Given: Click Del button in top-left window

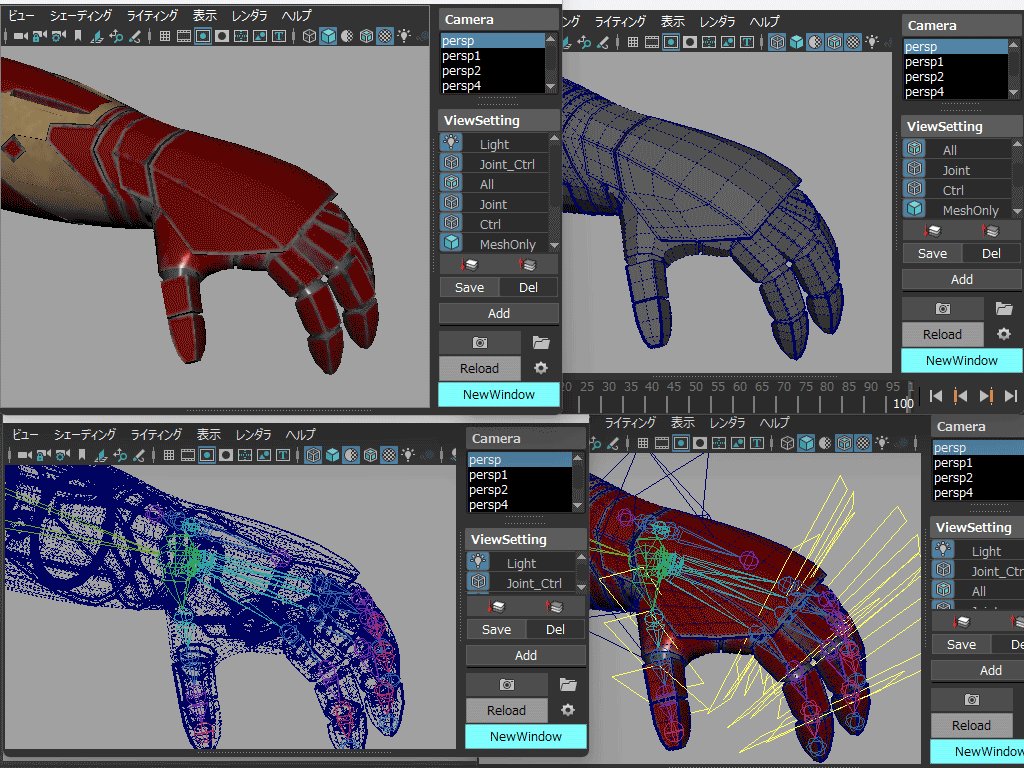Looking at the screenshot, I should 529,287.
